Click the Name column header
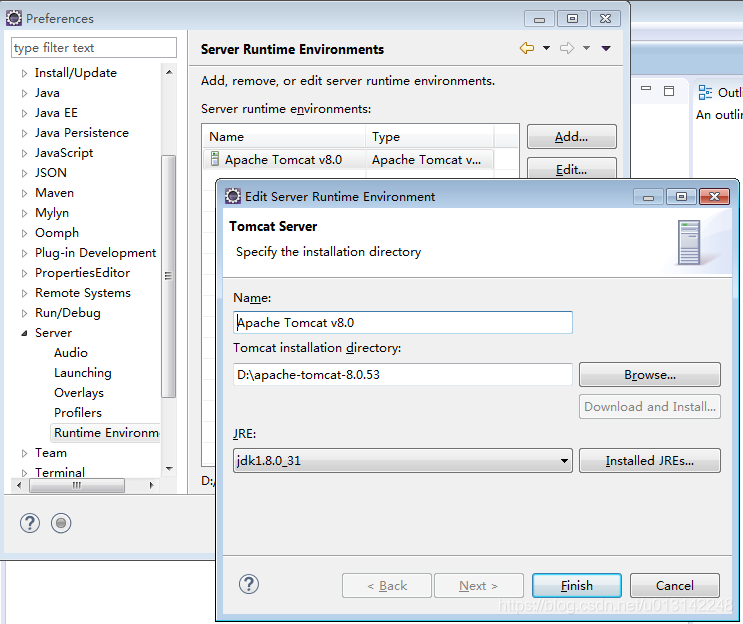The image size is (743, 624). [x=284, y=136]
